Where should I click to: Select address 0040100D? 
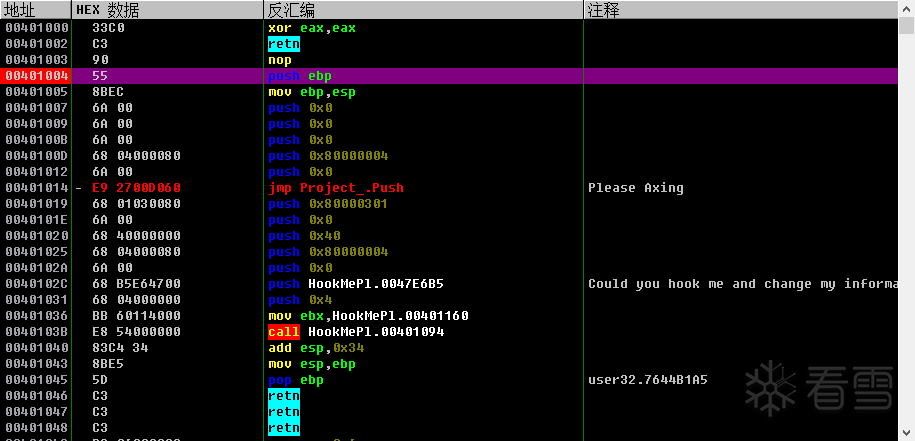pyautogui.click(x=37, y=156)
